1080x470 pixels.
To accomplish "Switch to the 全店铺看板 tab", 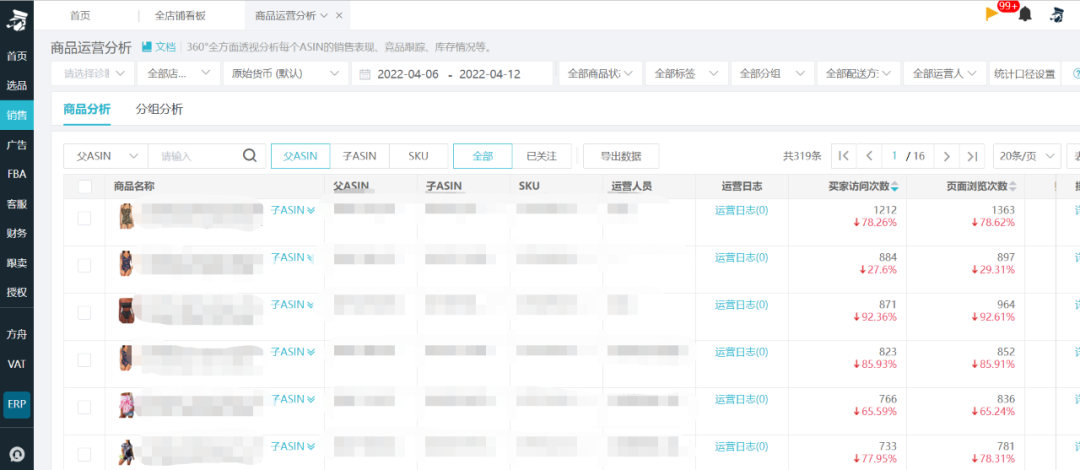I will click(180, 15).
